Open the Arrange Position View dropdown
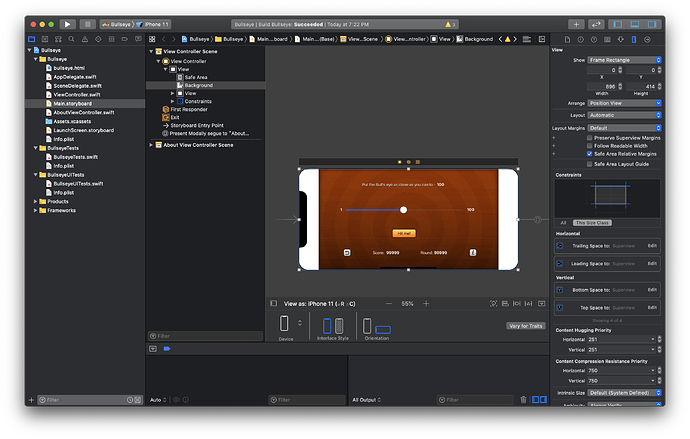The image size is (690, 439). click(x=624, y=102)
